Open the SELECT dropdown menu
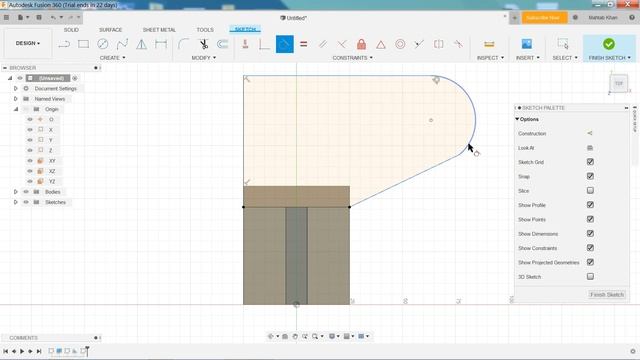Viewport: 640px width, 360px height. 565,58
